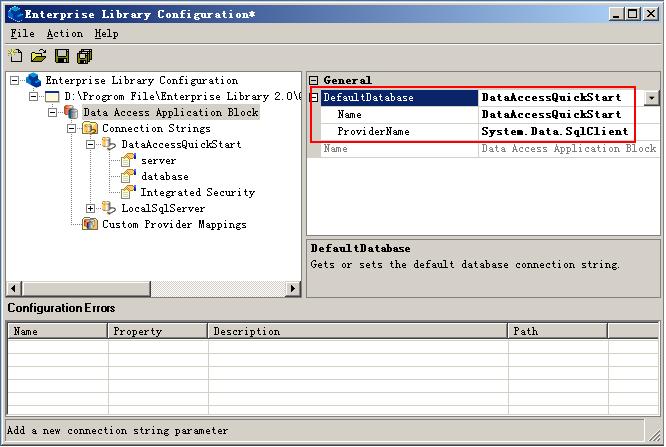Open the Action menu
Image resolution: width=666 pixels, height=447 pixels.
click(x=64, y=33)
